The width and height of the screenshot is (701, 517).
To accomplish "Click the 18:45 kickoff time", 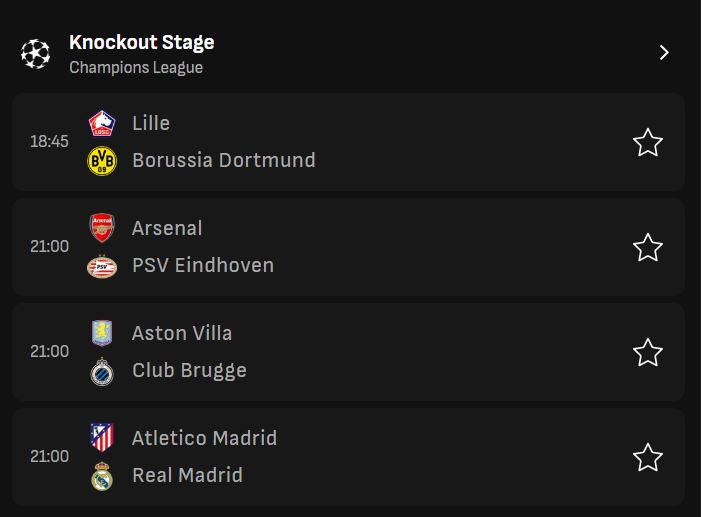I will pos(49,142).
